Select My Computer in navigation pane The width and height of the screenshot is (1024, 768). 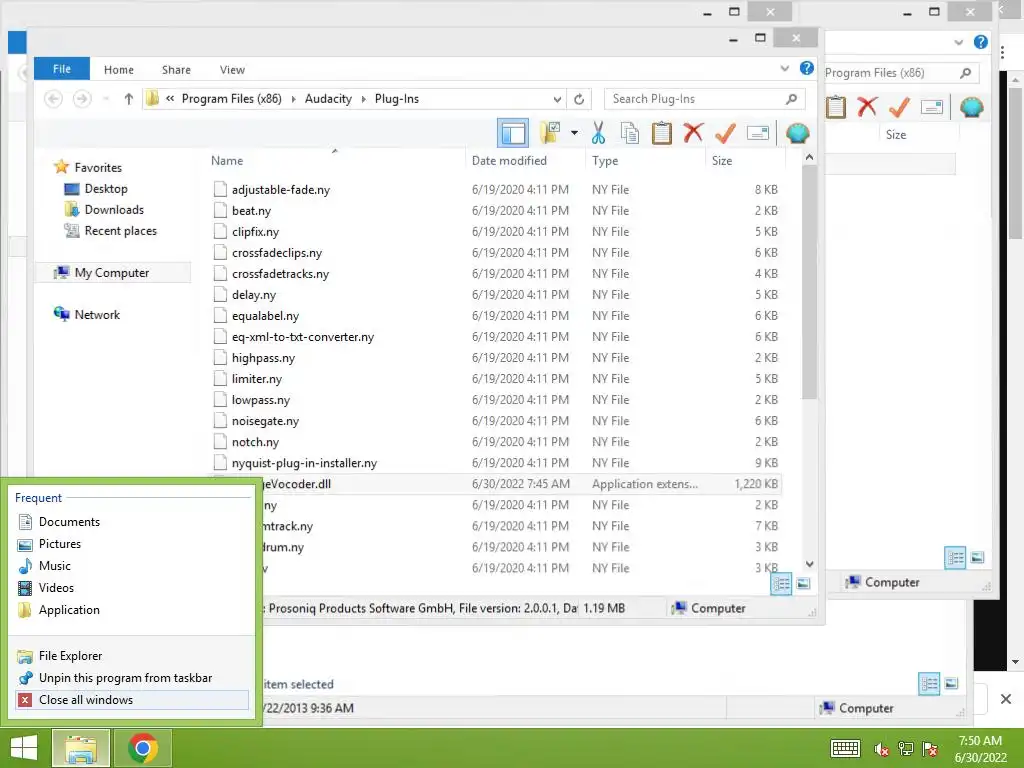pos(112,273)
